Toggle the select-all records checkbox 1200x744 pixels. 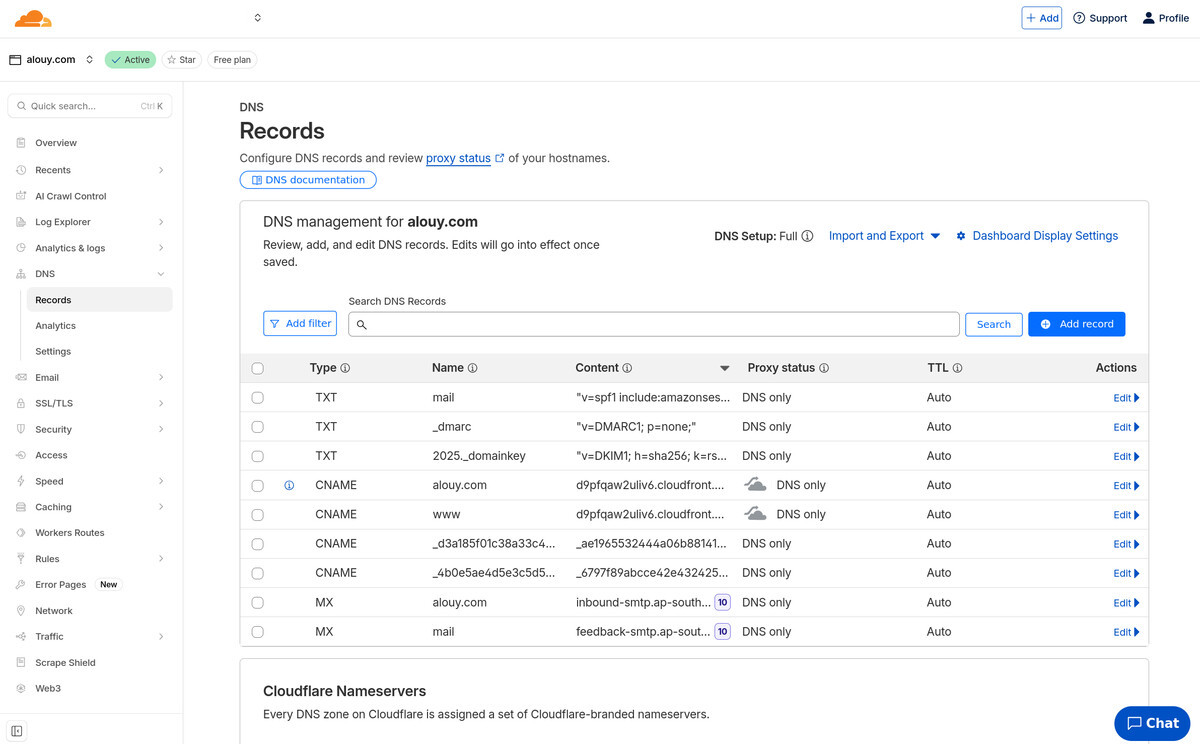(257, 368)
